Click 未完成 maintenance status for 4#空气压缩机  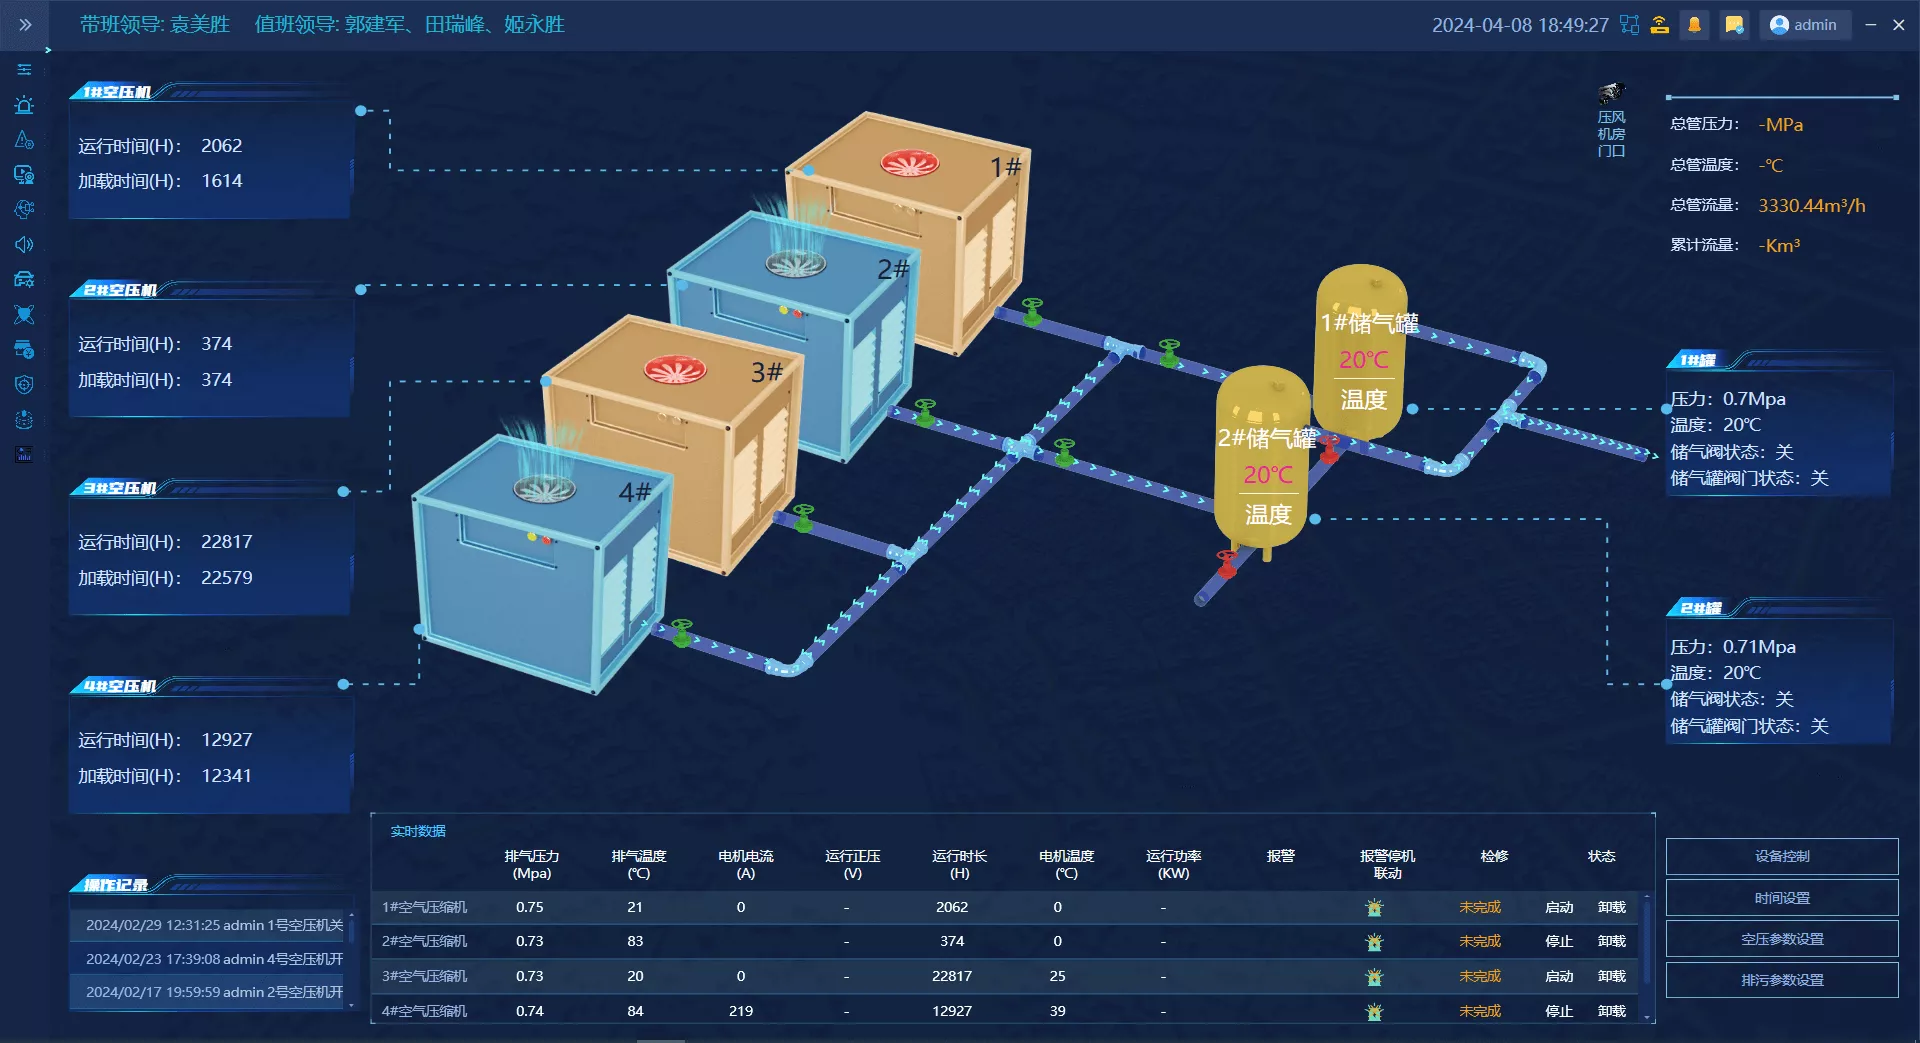pos(1480,1012)
